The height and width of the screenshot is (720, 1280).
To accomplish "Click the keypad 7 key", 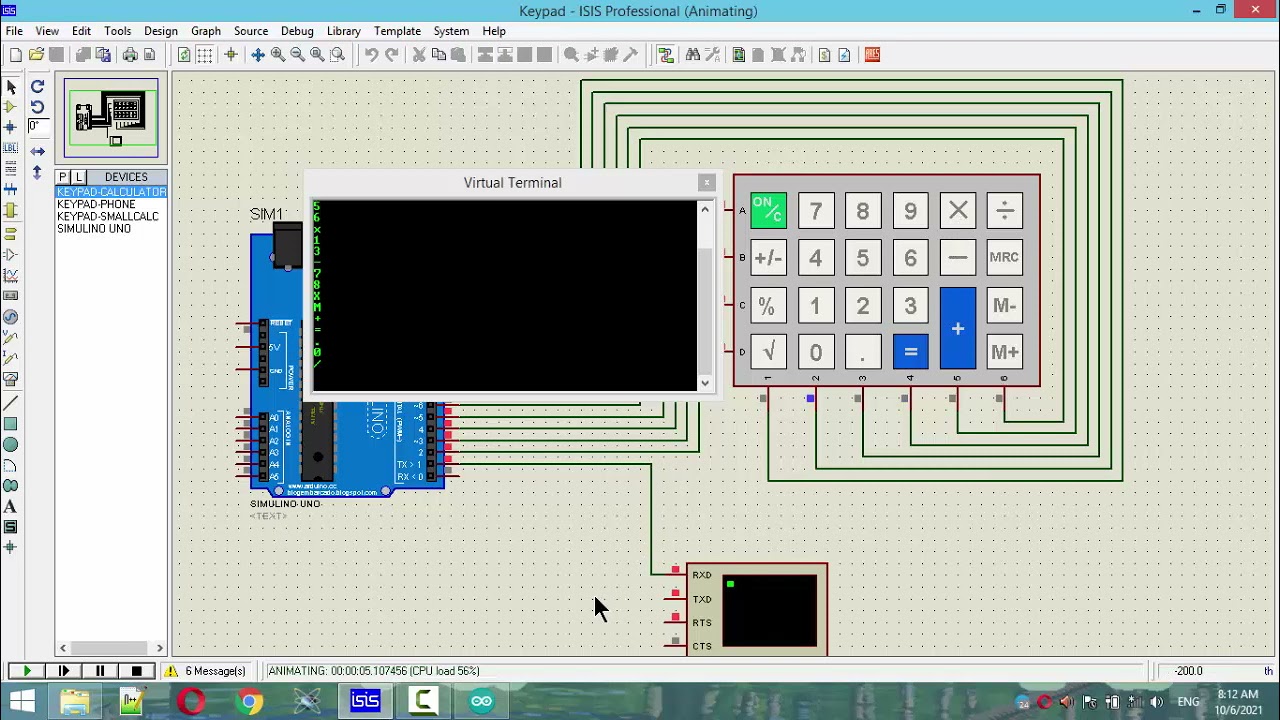I will (x=816, y=211).
